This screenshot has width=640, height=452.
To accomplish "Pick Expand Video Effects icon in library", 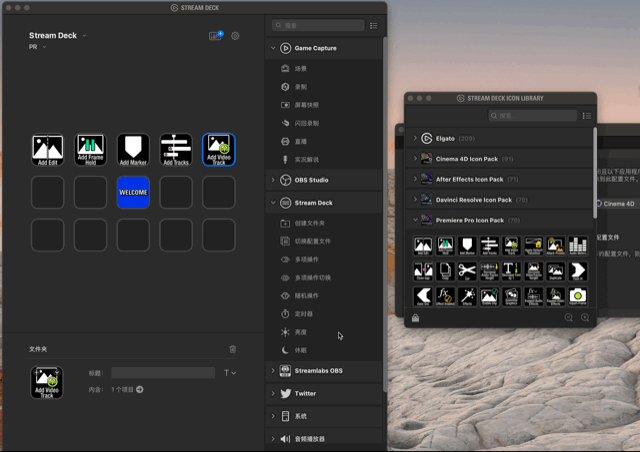I will [x=556, y=296].
